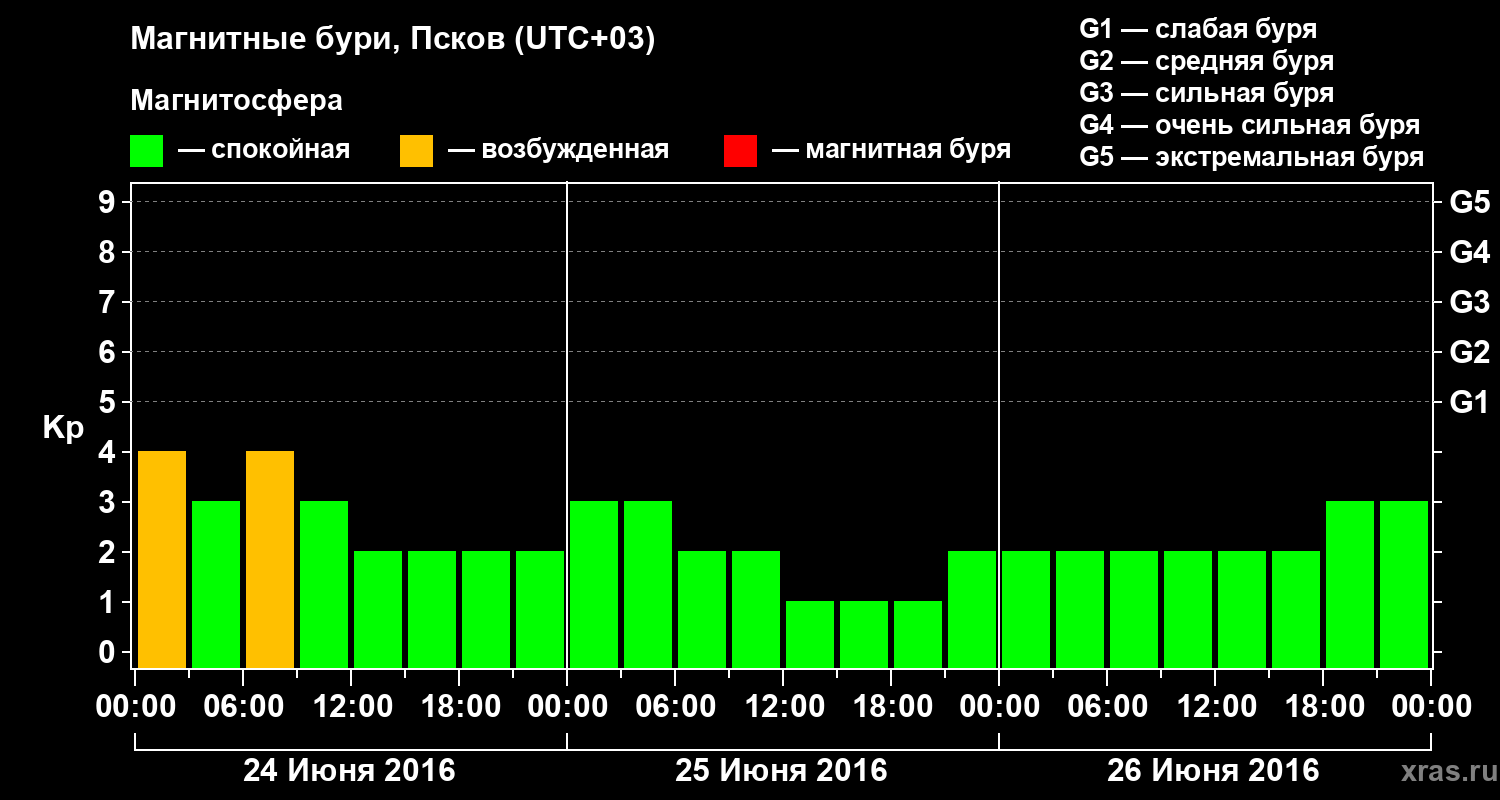Click the green 'спокойная' legend swatch
This screenshot has height=800, width=1500.
point(147,151)
